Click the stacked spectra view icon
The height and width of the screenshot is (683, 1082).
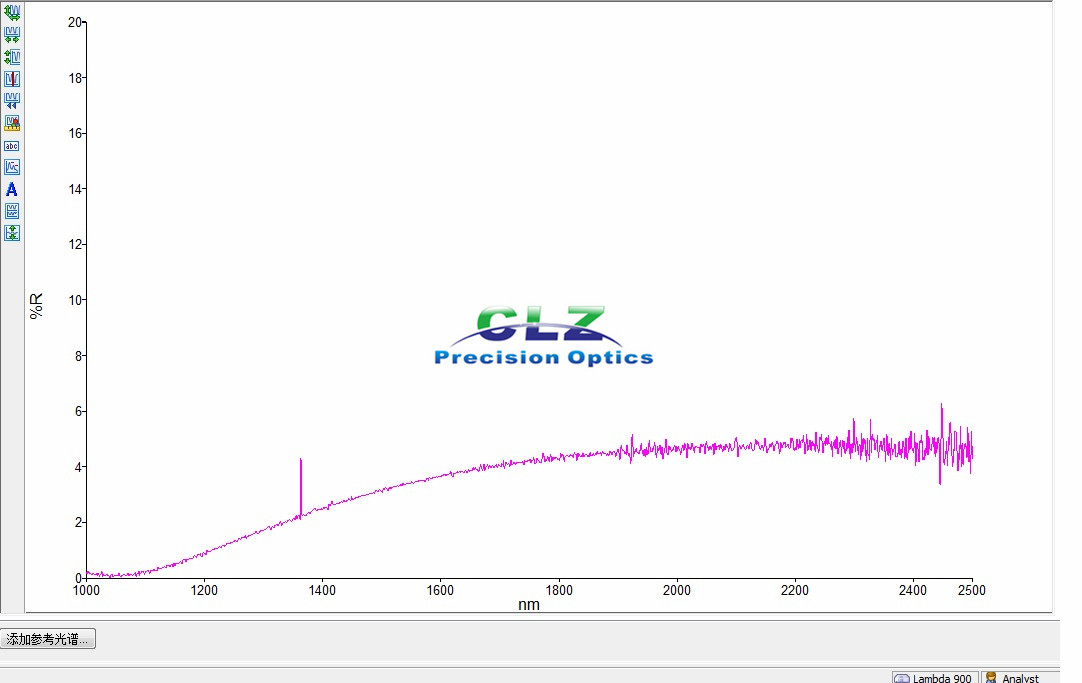click(x=12, y=211)
